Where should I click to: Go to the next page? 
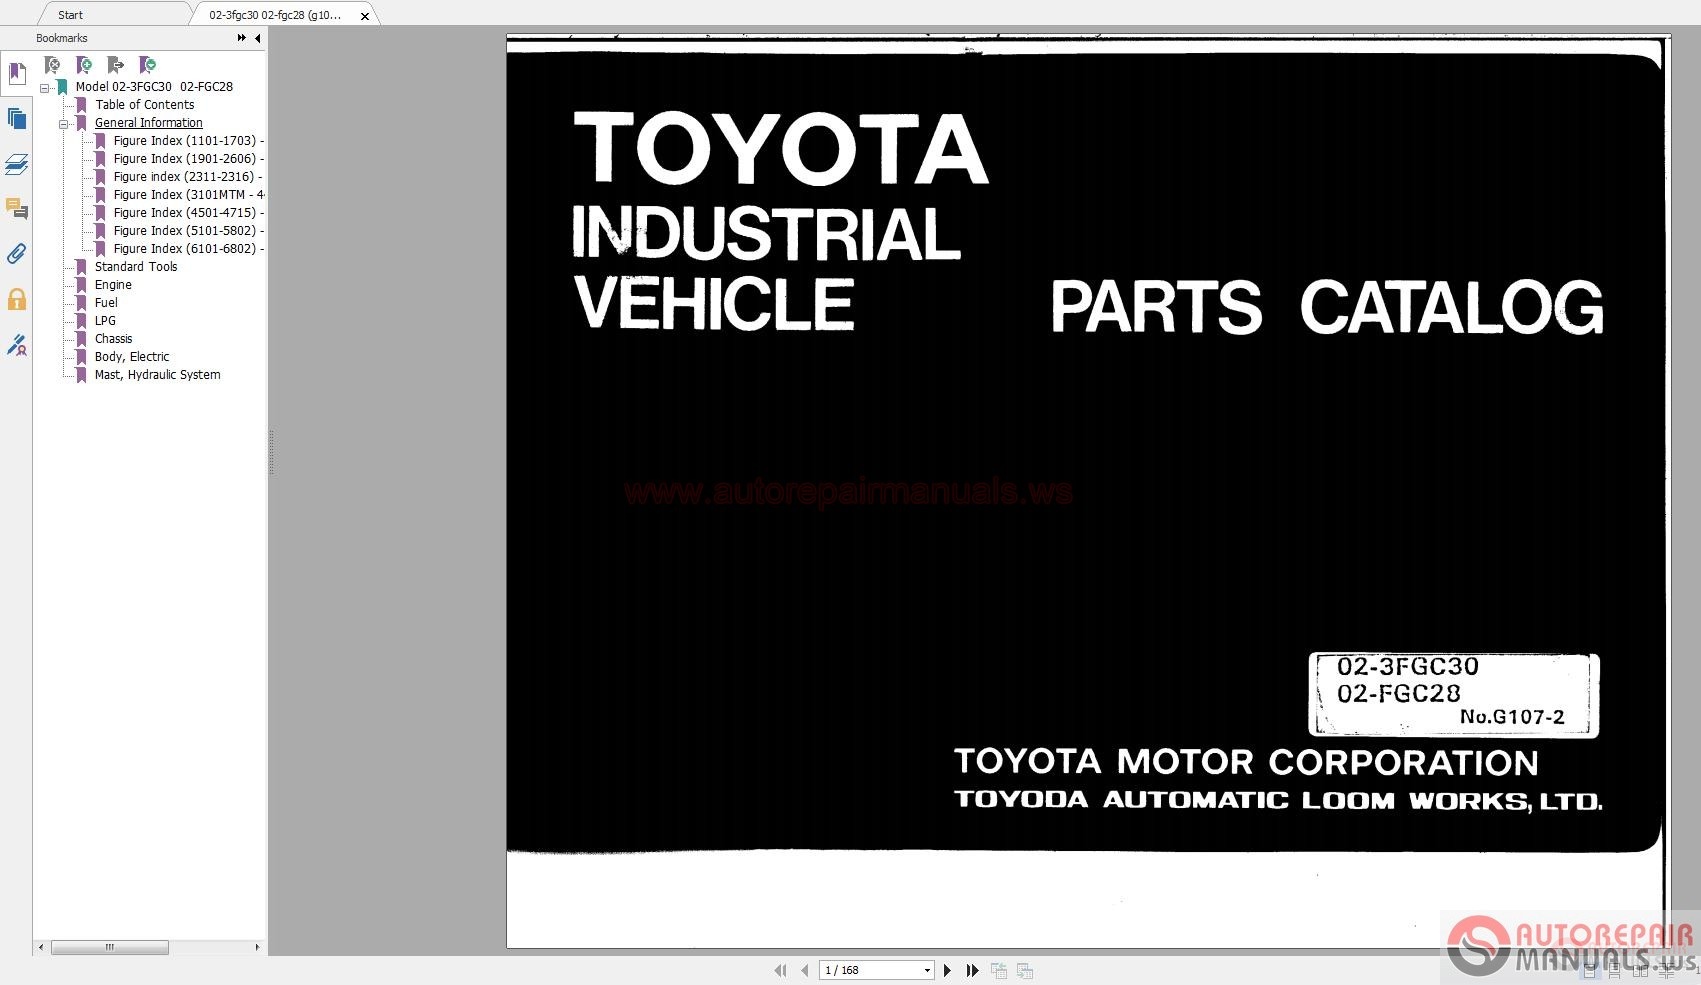click(x=947, y=970)
